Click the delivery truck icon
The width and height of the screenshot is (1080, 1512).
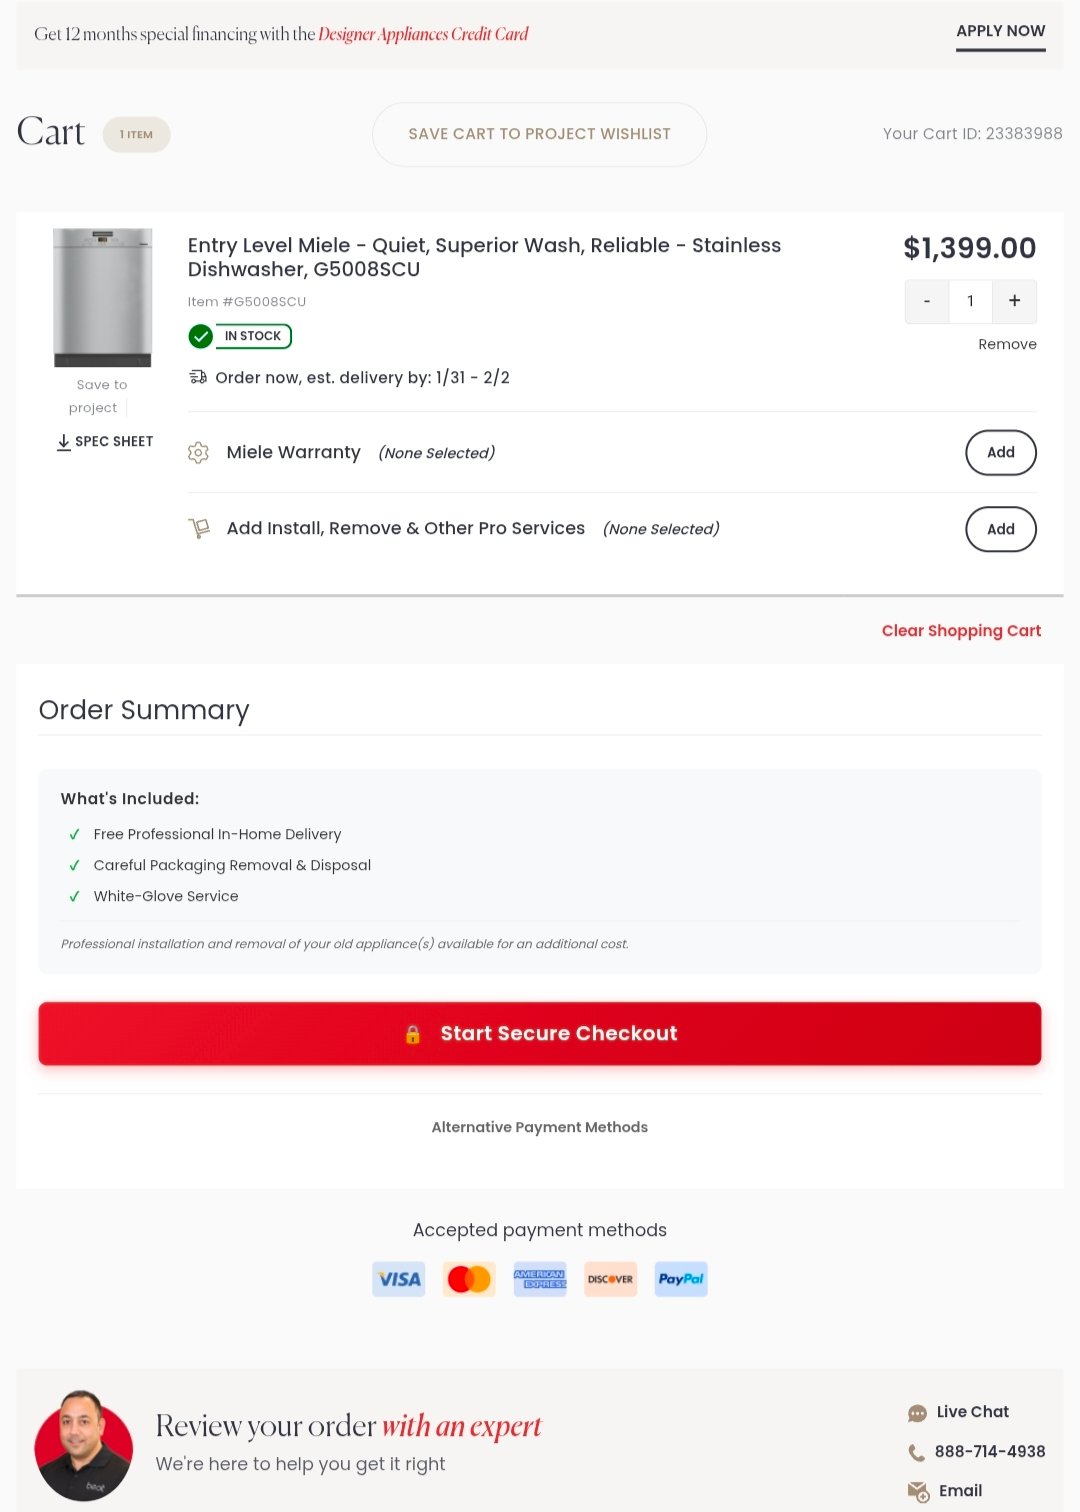tap(198, 377)
